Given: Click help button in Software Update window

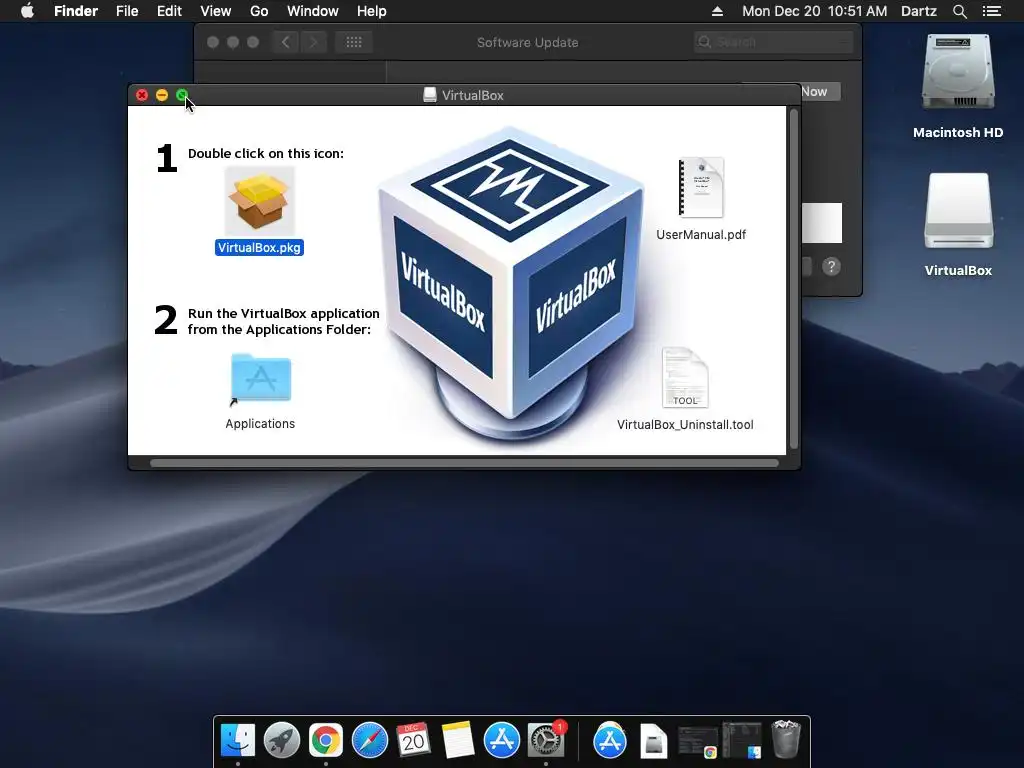Looking at the screenshot, I should pos(831,266).
